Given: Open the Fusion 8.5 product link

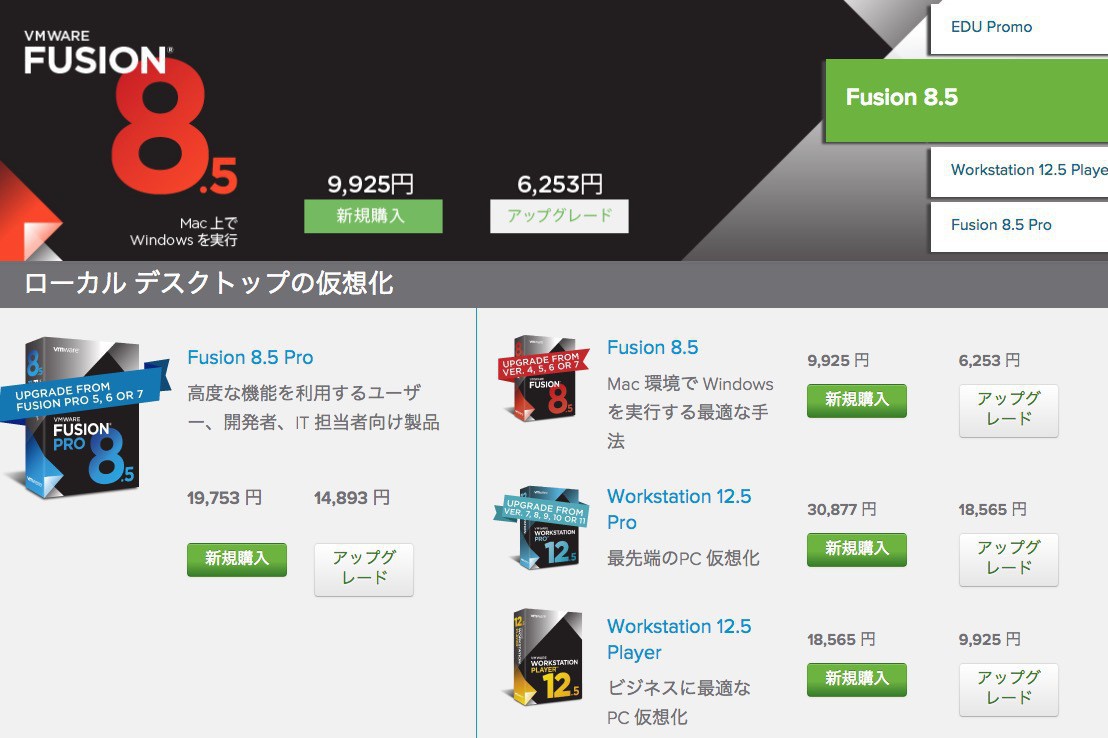Looking at the screenshot, I should coord(652,348).
